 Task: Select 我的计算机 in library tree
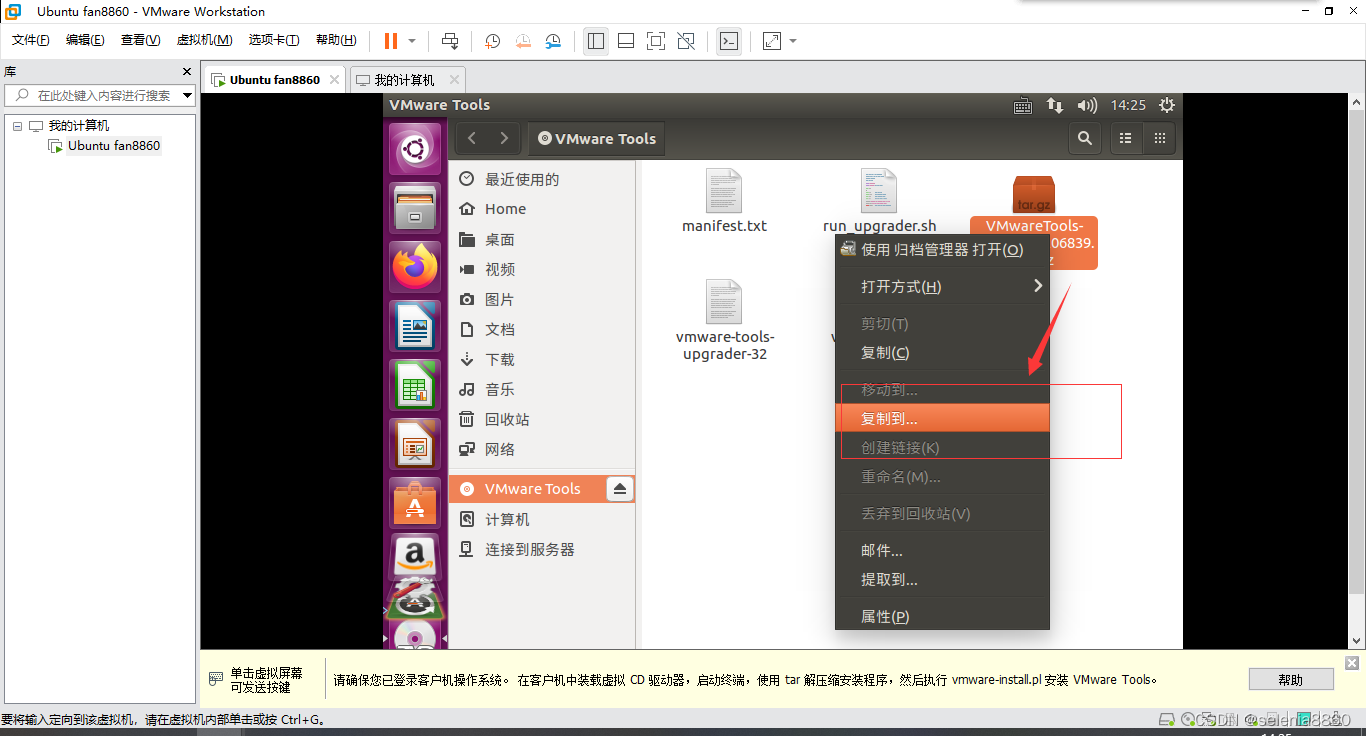[x=79, y=126]
